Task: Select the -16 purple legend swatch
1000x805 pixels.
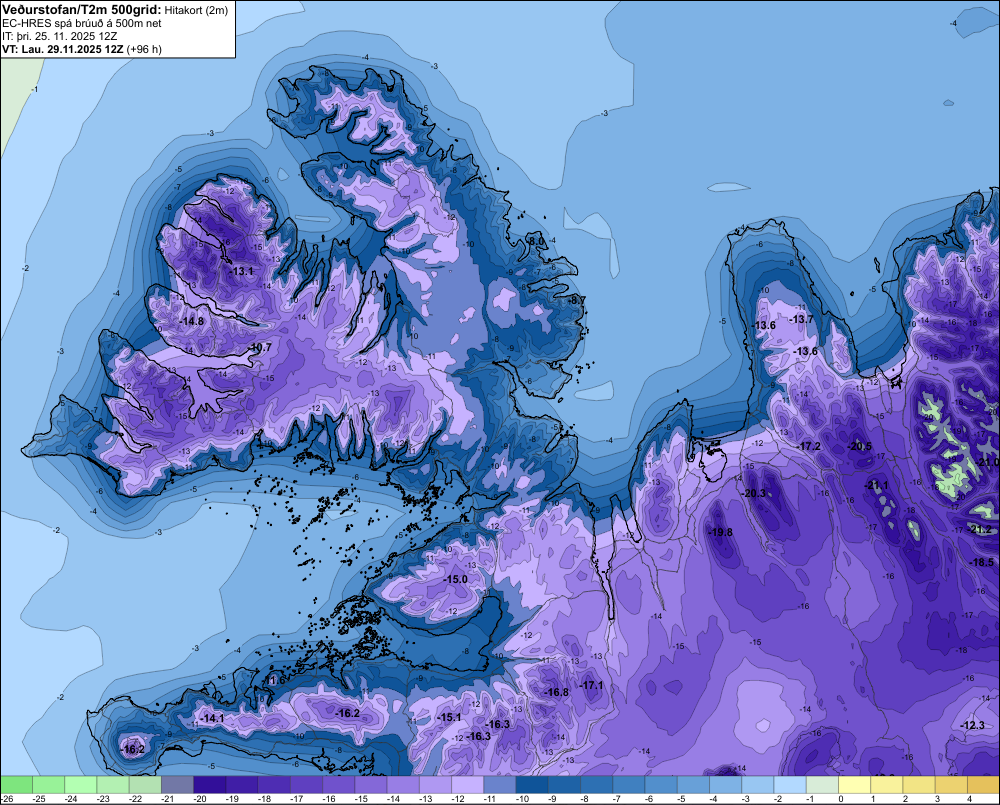Action: tap(339, 785)
